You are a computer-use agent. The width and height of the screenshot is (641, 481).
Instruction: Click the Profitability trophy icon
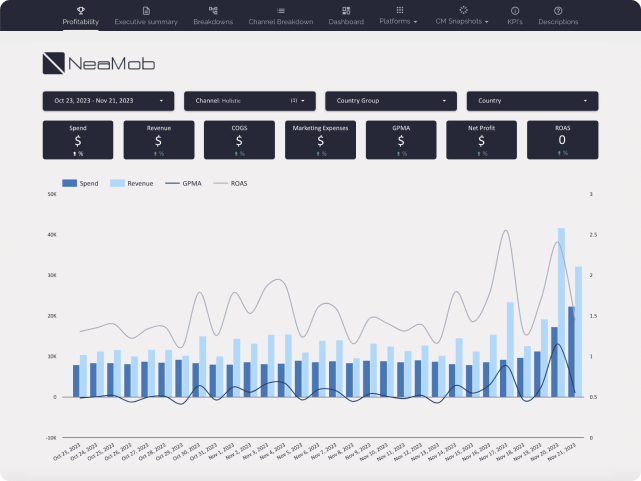coord(80,9)
